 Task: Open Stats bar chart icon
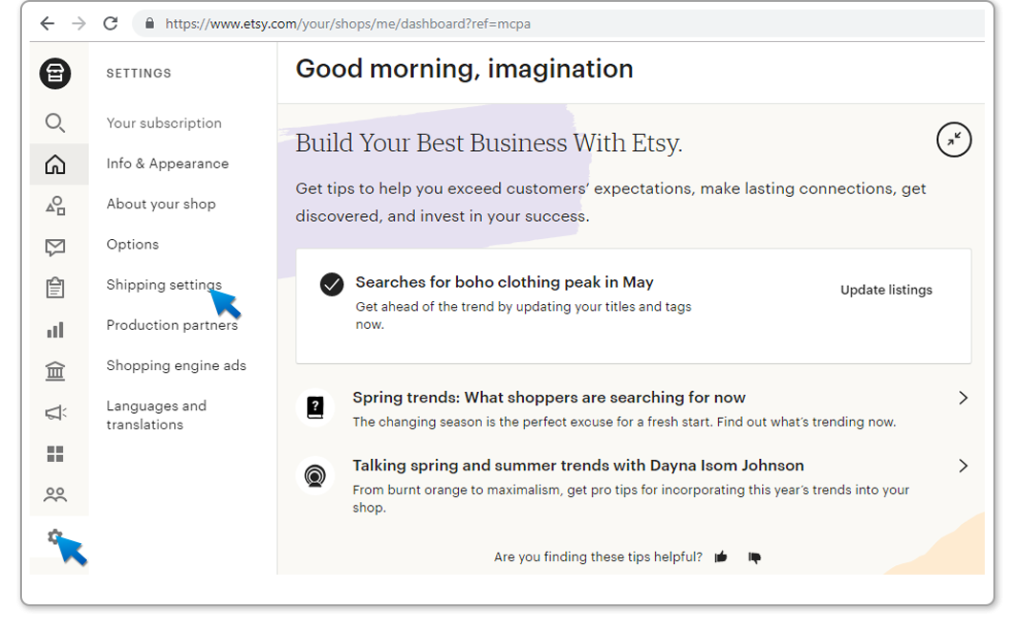[x=55, y=330]
